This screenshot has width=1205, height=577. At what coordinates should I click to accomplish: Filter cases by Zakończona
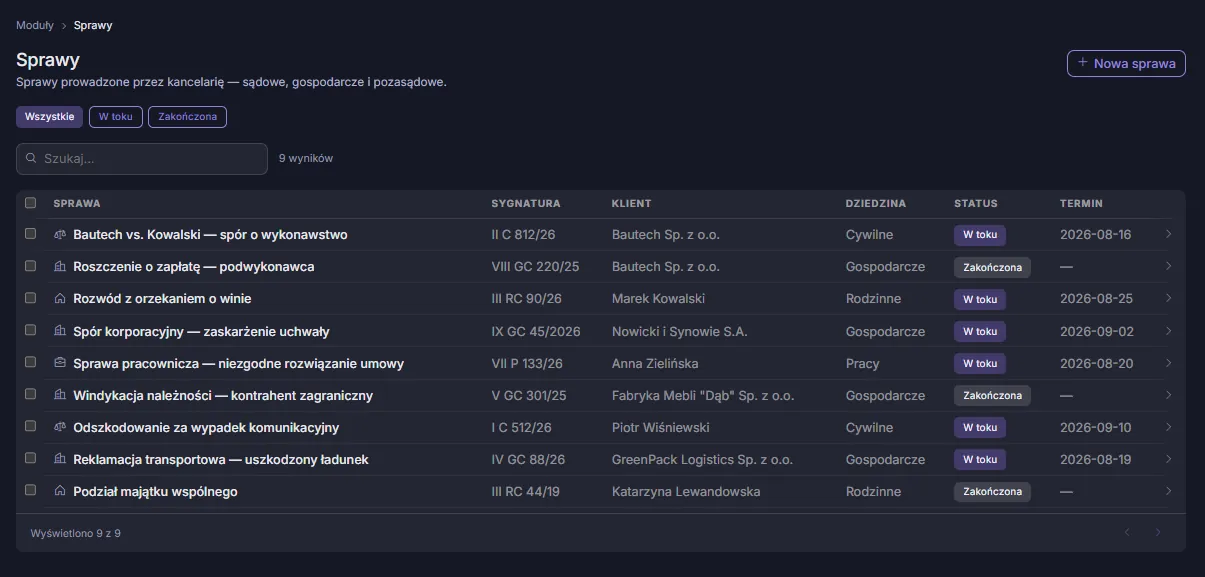[x=188, y=117]
